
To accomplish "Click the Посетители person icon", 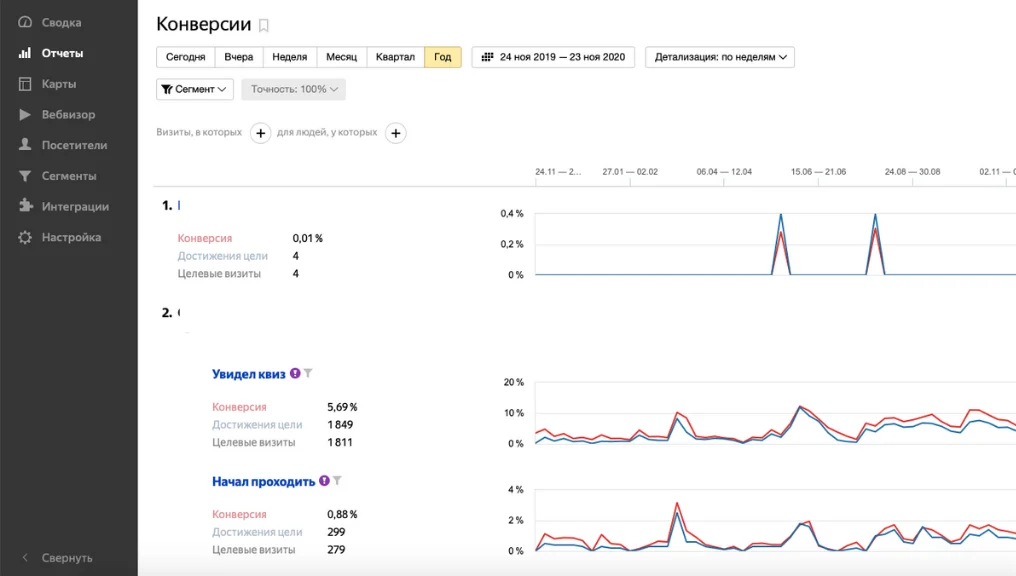I will (x=25, y=144).
